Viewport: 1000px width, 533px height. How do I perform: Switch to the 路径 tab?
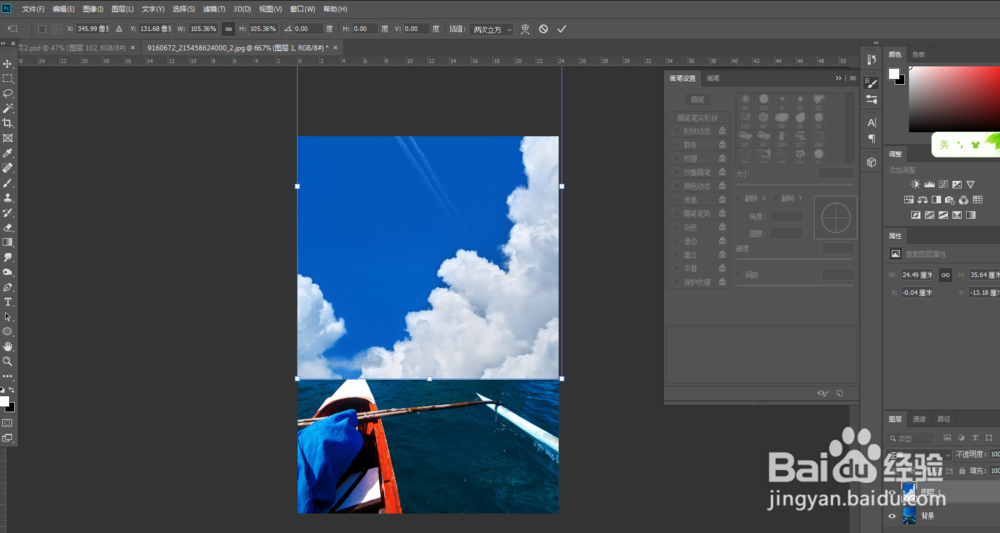943,419
